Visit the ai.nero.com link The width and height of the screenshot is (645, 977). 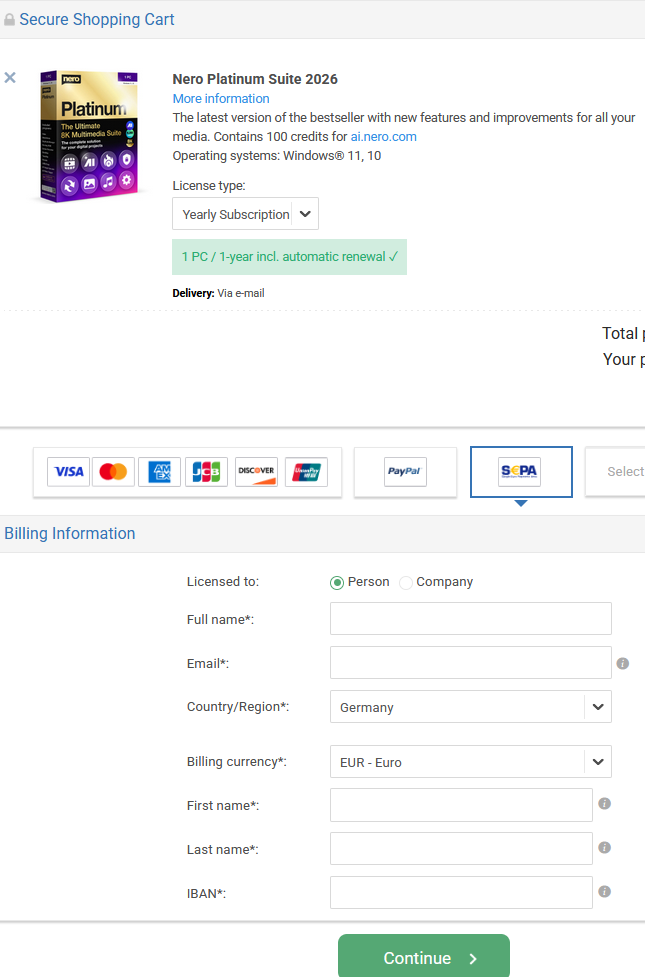click(383, 136)
